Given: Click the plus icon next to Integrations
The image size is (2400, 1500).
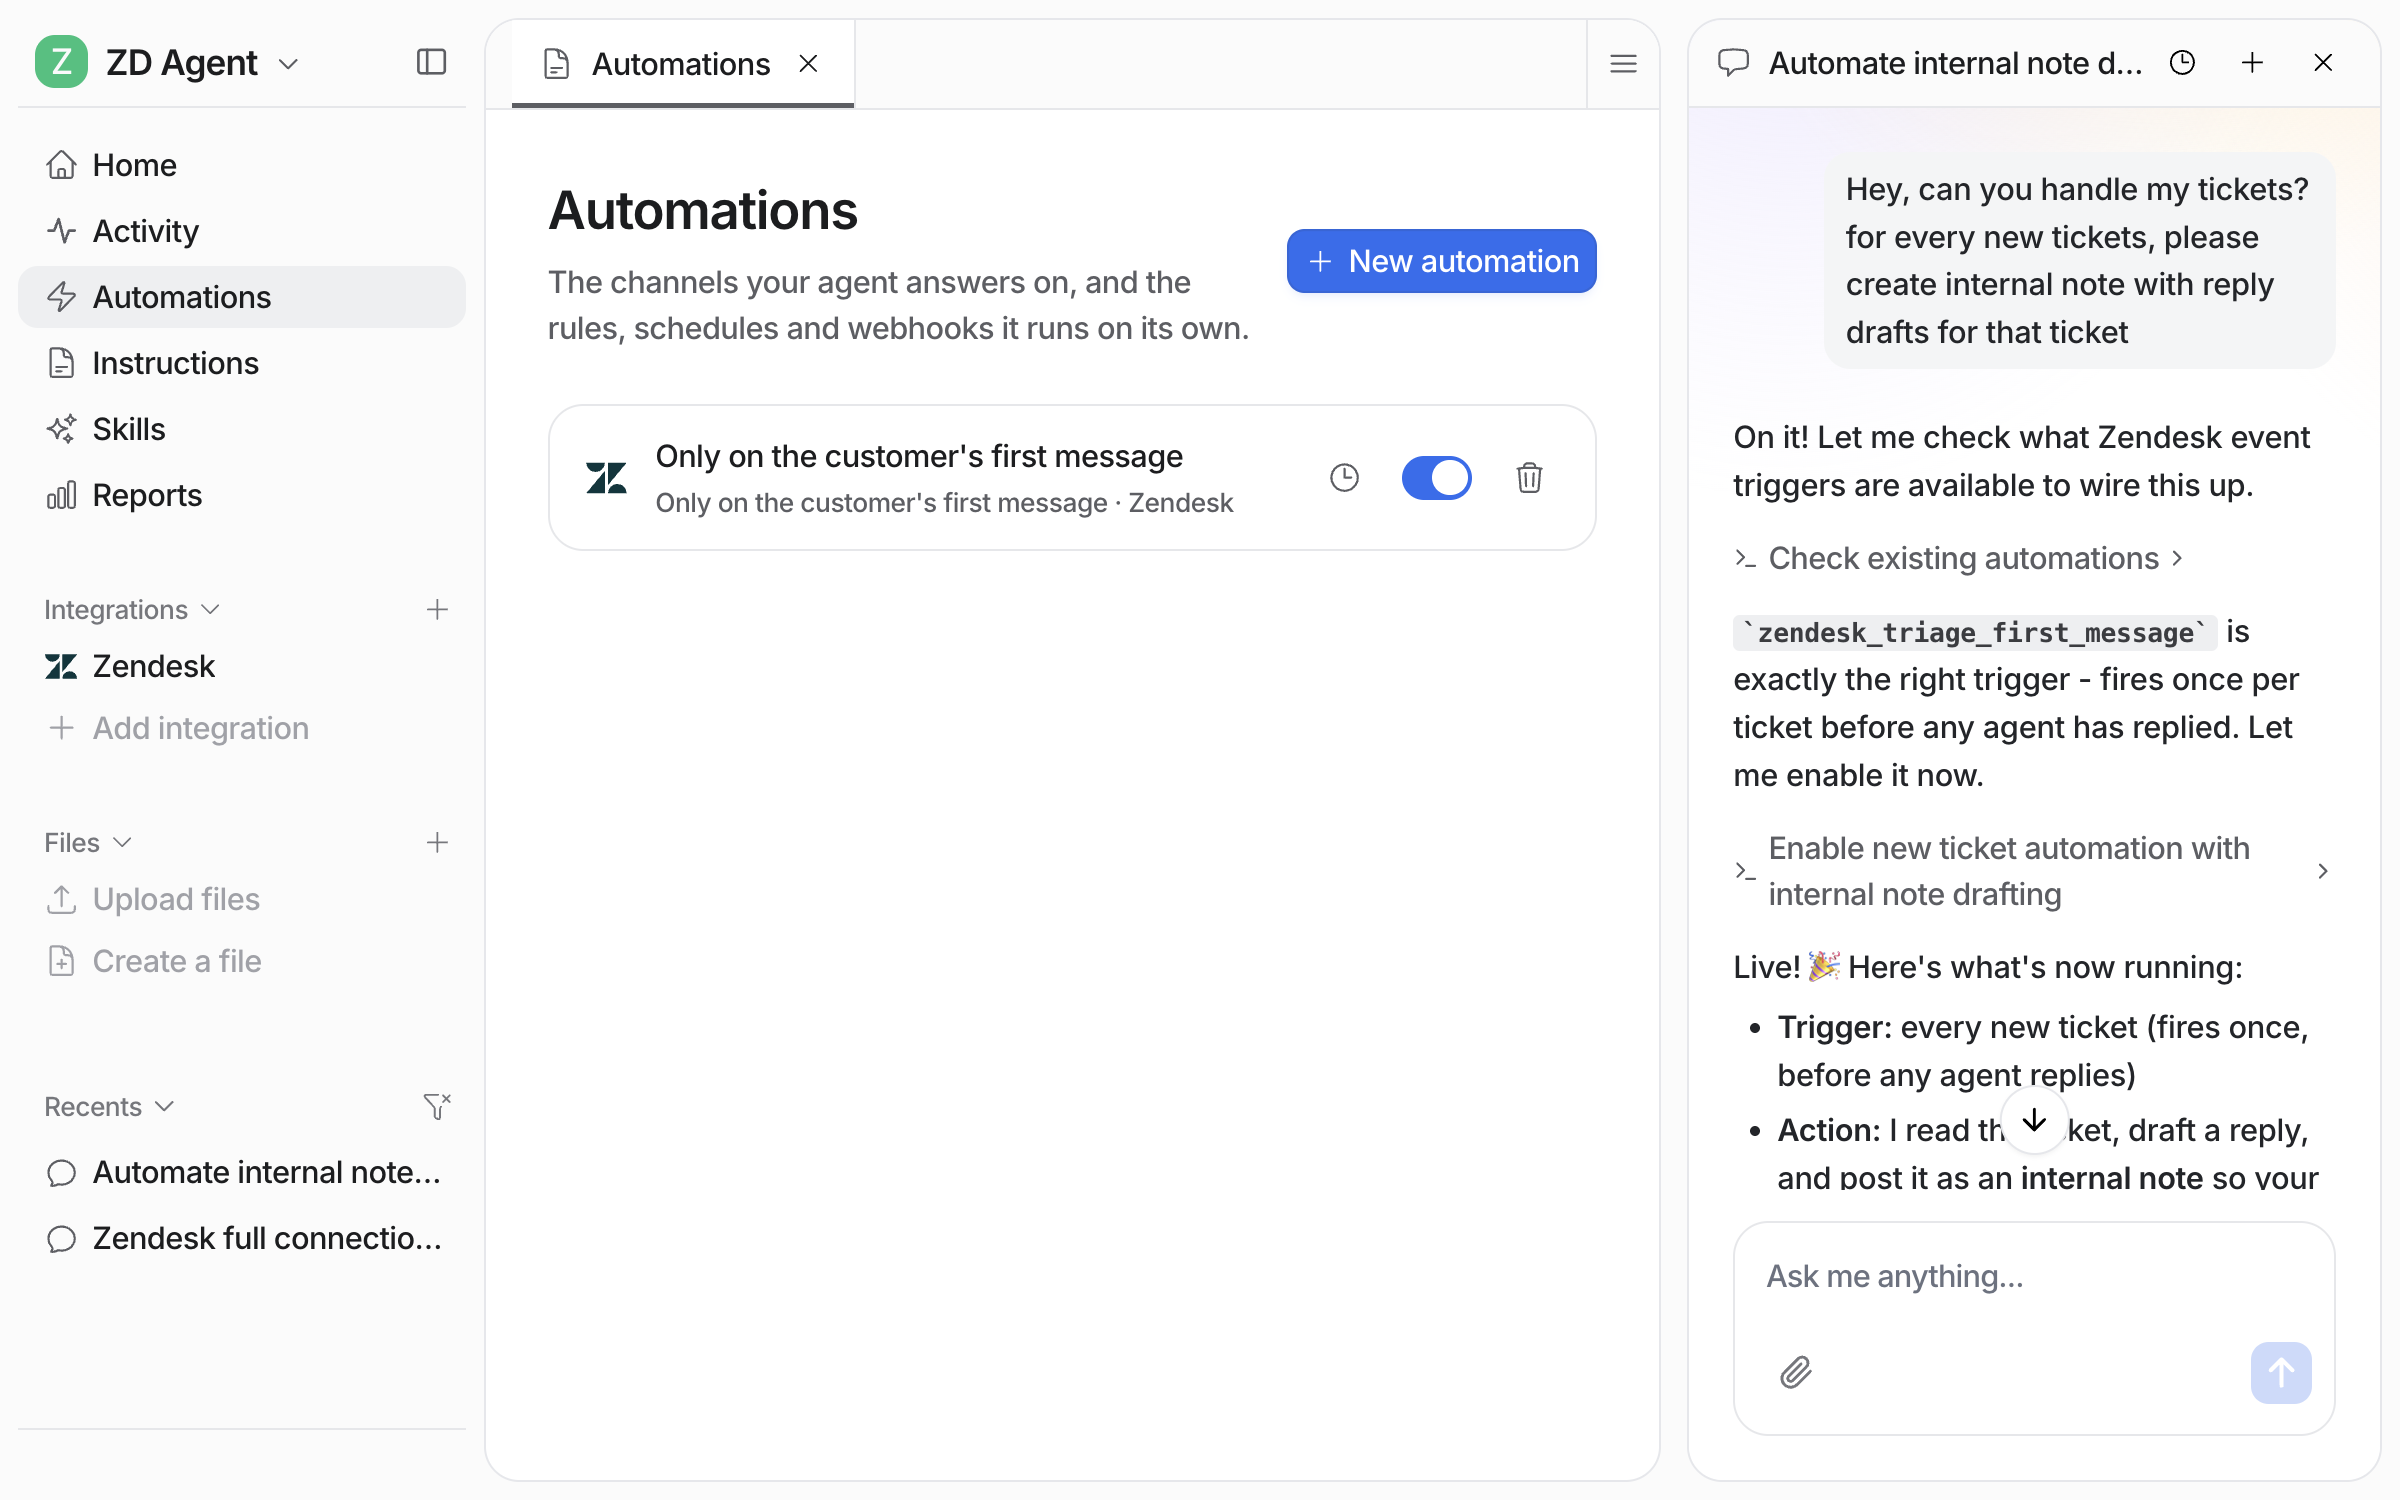Looking at the screenshot, I should click(x=437, y=610).
